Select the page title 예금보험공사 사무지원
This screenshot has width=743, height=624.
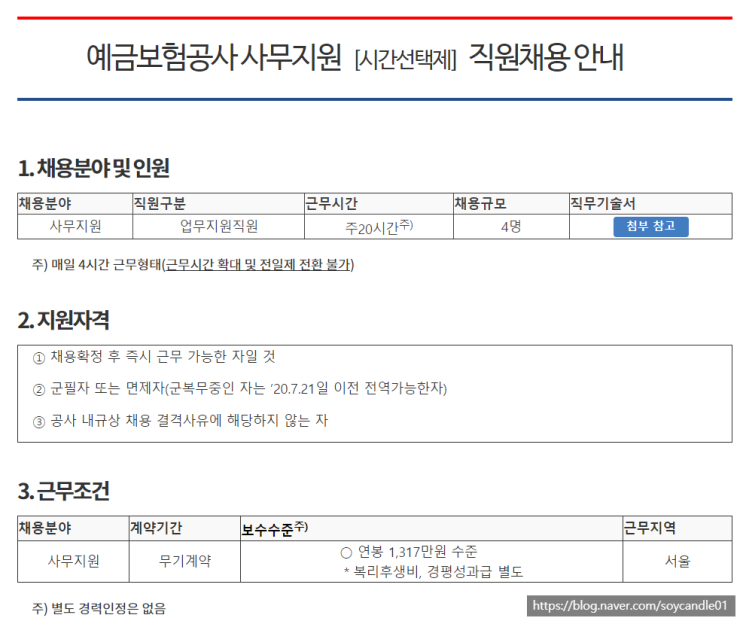(x=213, y=57)
